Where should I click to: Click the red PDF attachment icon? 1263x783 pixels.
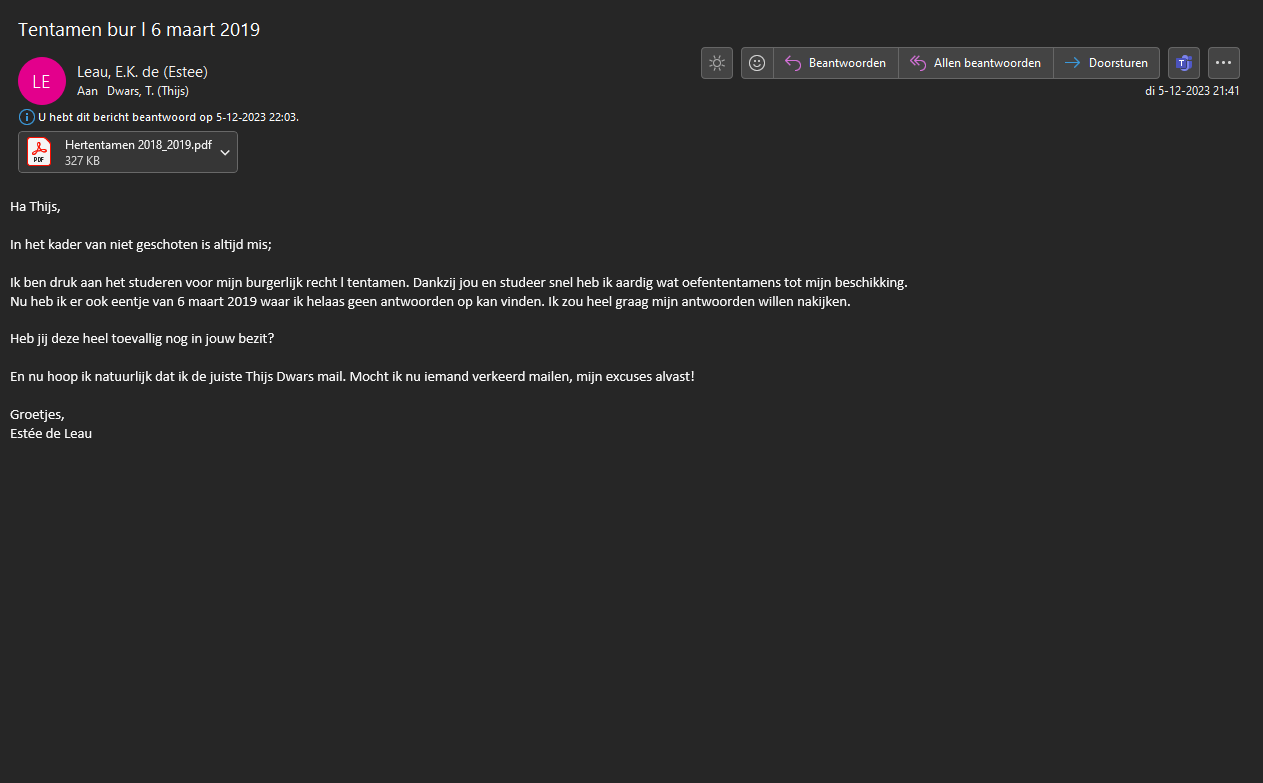click(39, 152)
